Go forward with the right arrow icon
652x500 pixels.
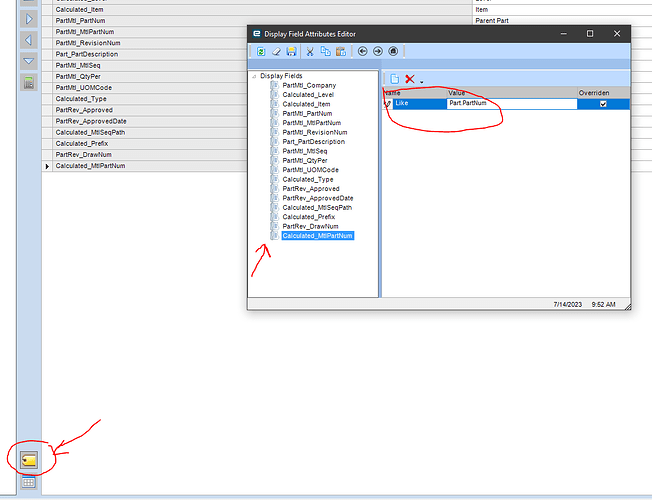point(378,51)
